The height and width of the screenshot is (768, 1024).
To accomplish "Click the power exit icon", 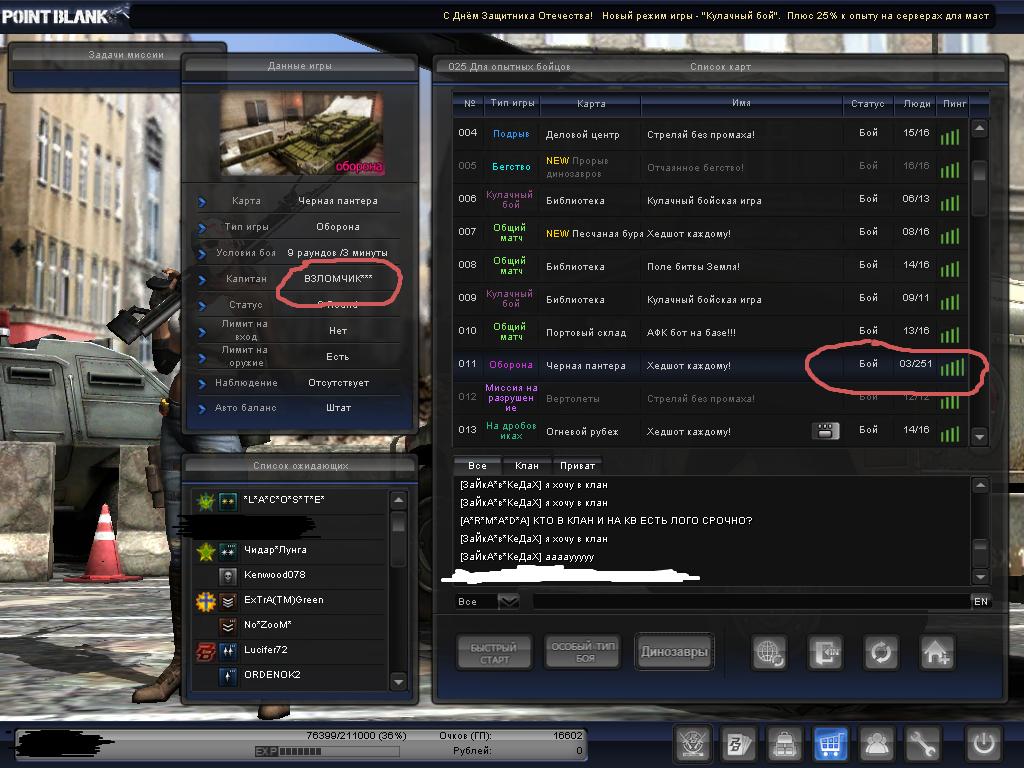I will click(984, 743).
